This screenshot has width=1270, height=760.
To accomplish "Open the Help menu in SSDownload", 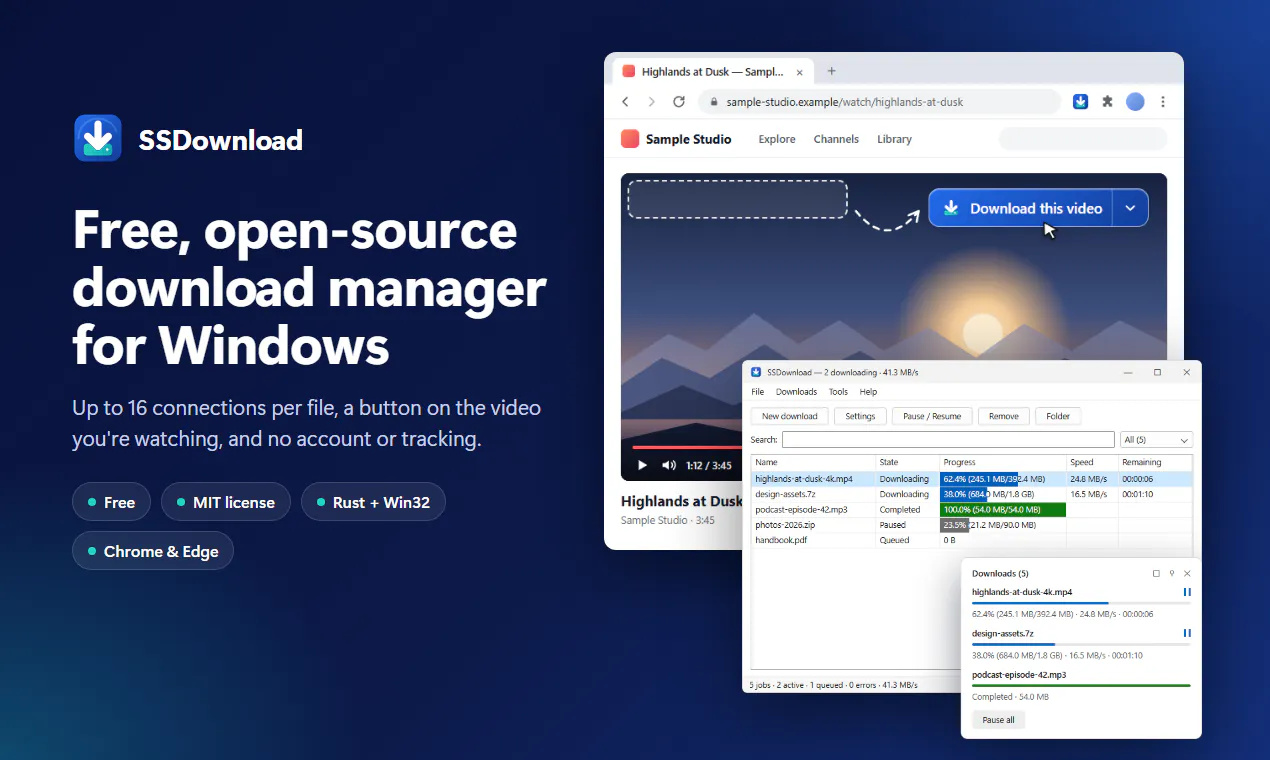I will [x=868, y=392].
